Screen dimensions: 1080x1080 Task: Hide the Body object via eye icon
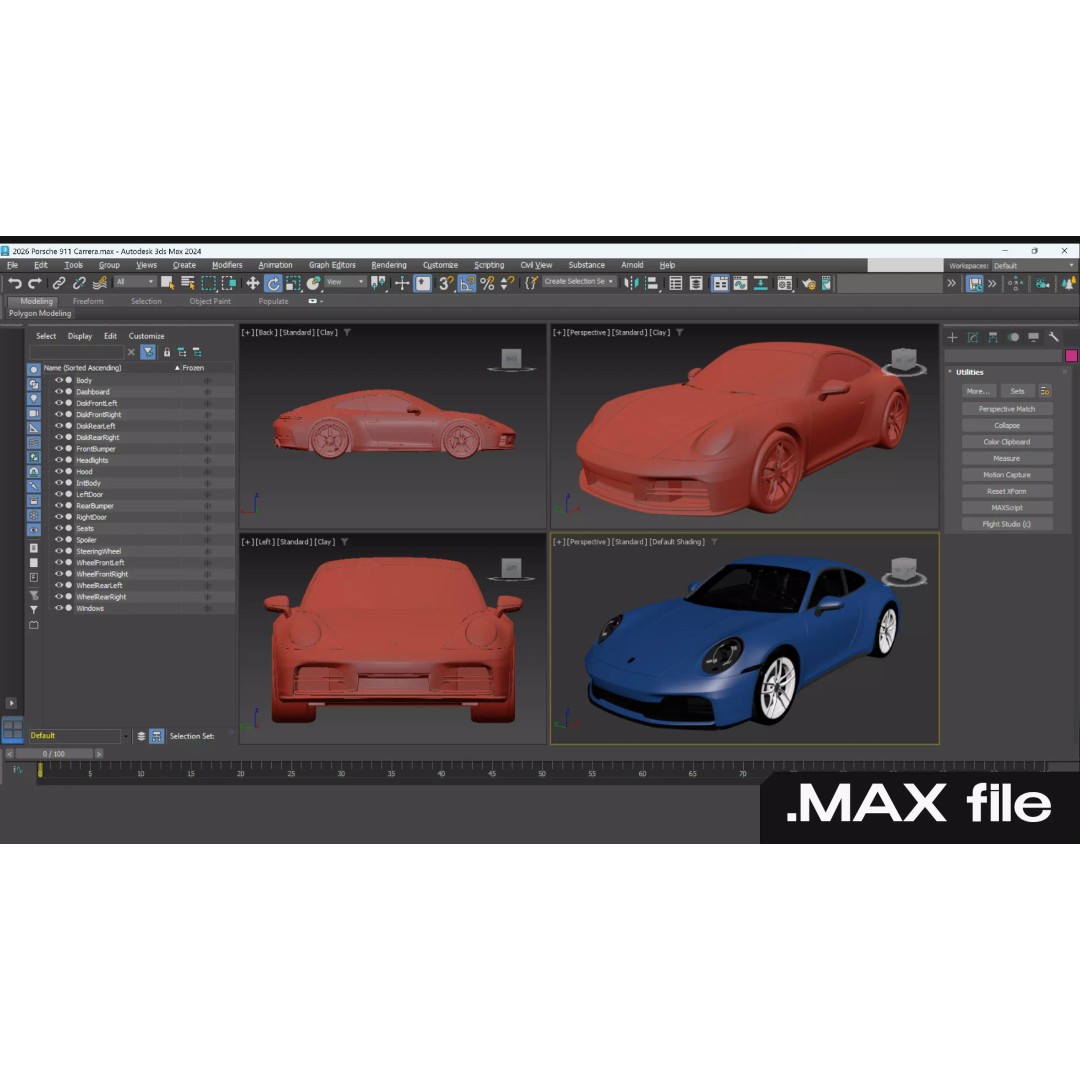pyautogui.click(x=59, y=380)
